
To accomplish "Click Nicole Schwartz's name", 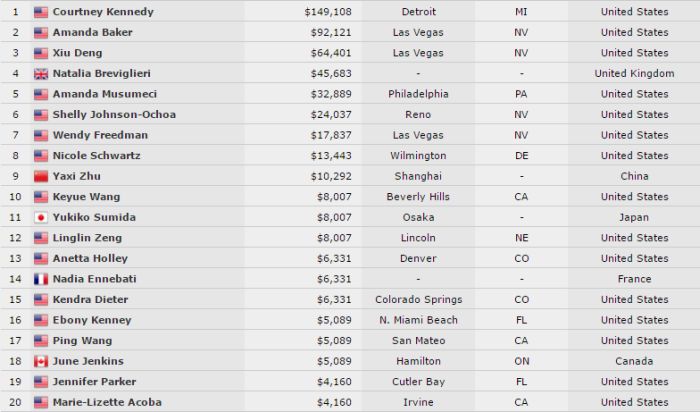I will click(96, 155).
